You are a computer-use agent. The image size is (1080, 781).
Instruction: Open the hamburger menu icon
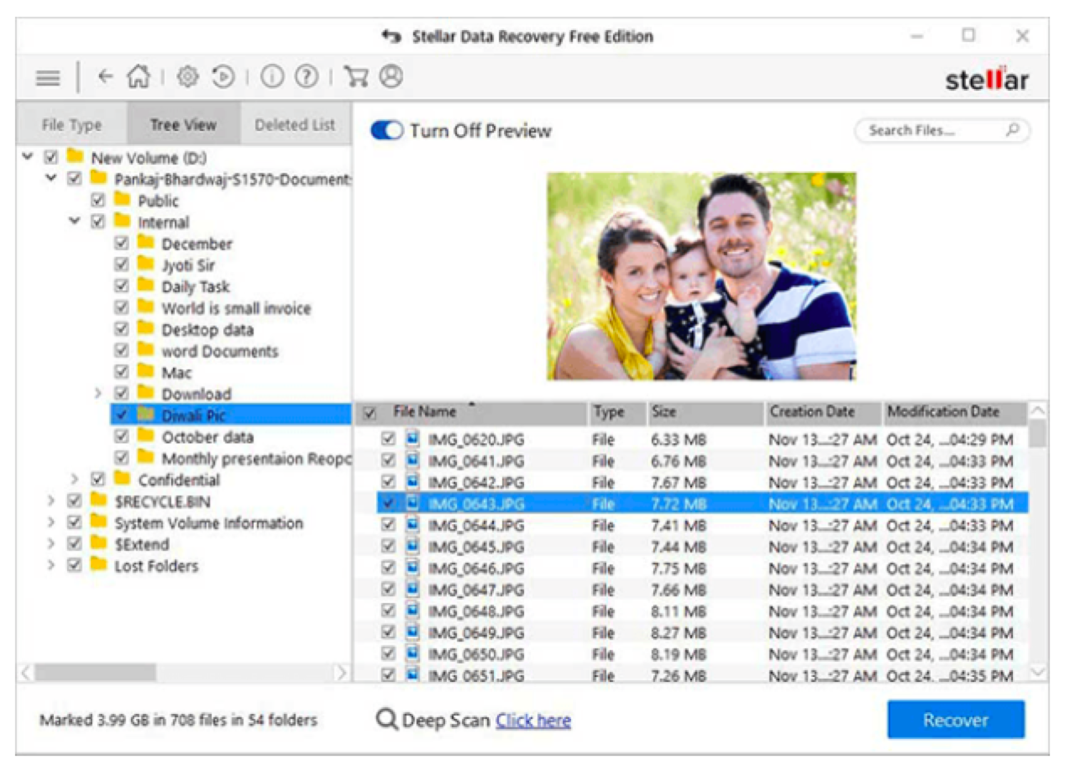pyautogui.click(x=48, y=78)
